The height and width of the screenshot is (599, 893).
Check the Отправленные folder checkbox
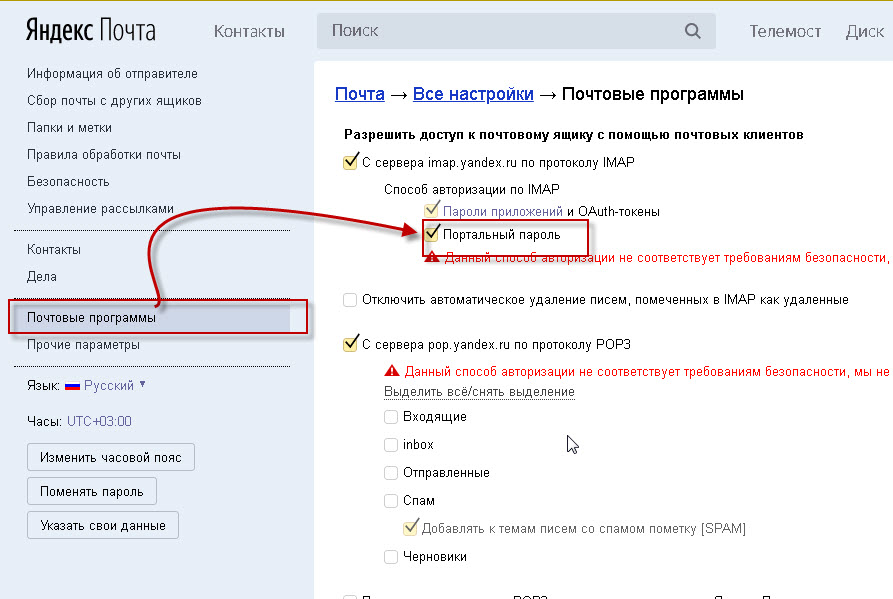[391, 473]
